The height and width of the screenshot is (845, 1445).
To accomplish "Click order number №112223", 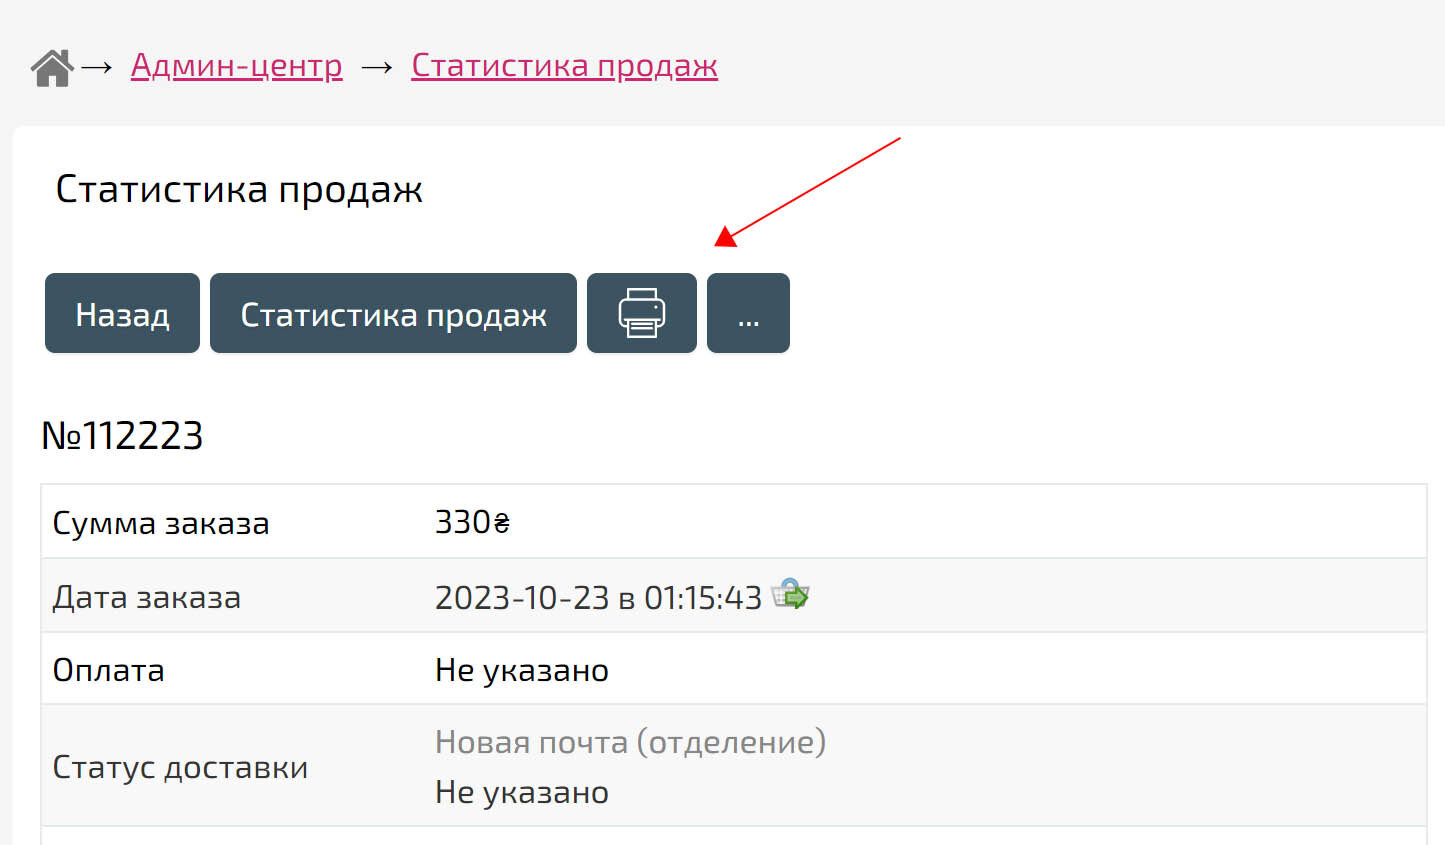I will (122, 436).
